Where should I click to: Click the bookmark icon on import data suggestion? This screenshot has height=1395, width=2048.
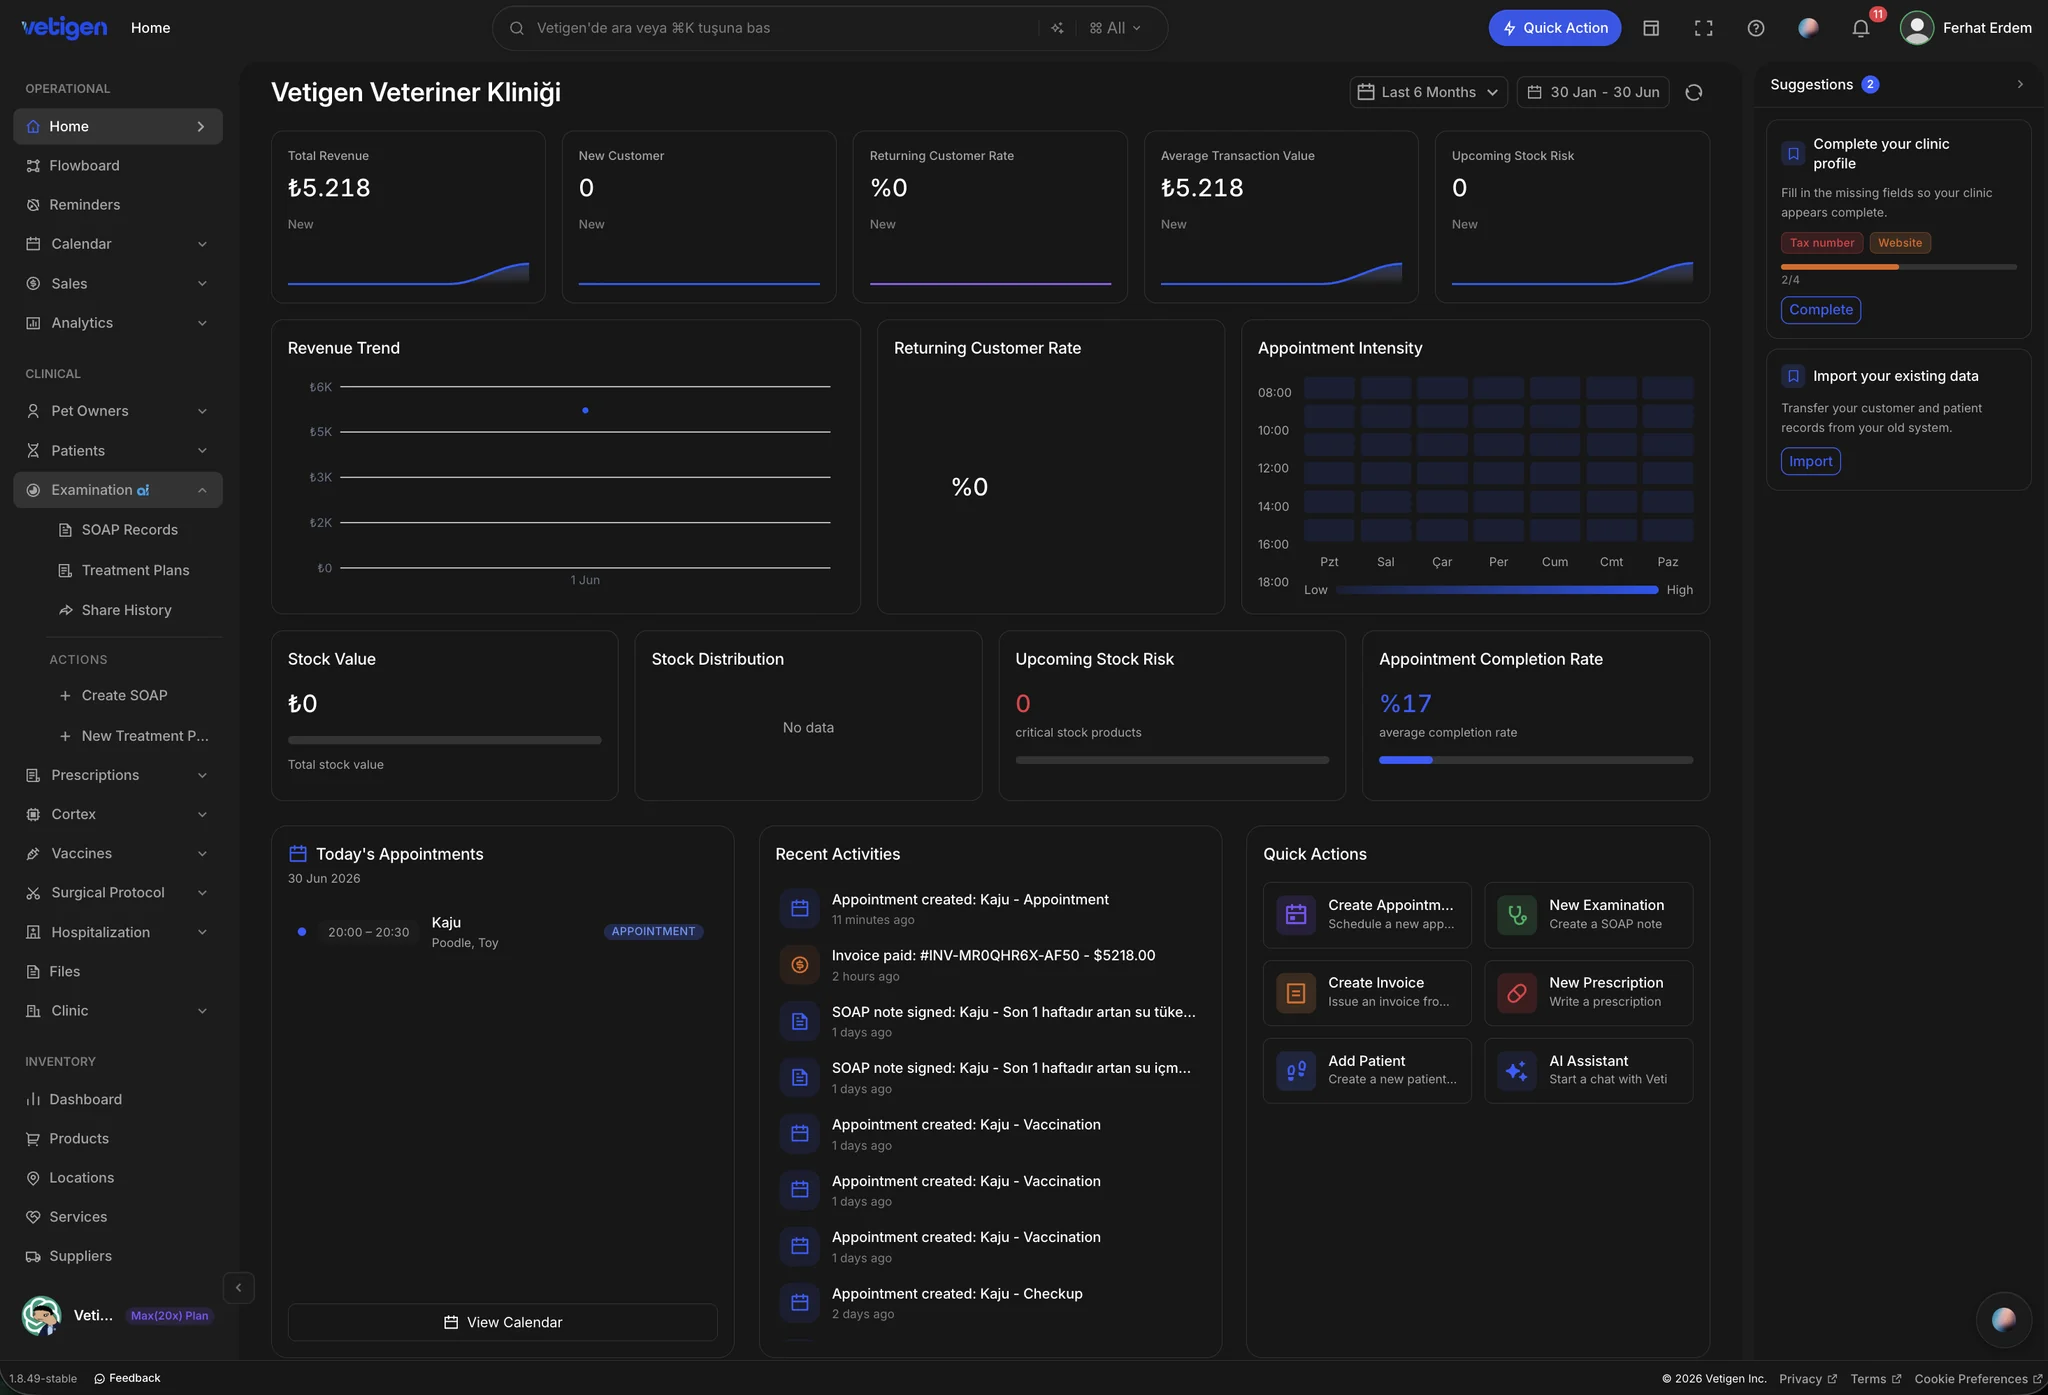point(1793,376)
